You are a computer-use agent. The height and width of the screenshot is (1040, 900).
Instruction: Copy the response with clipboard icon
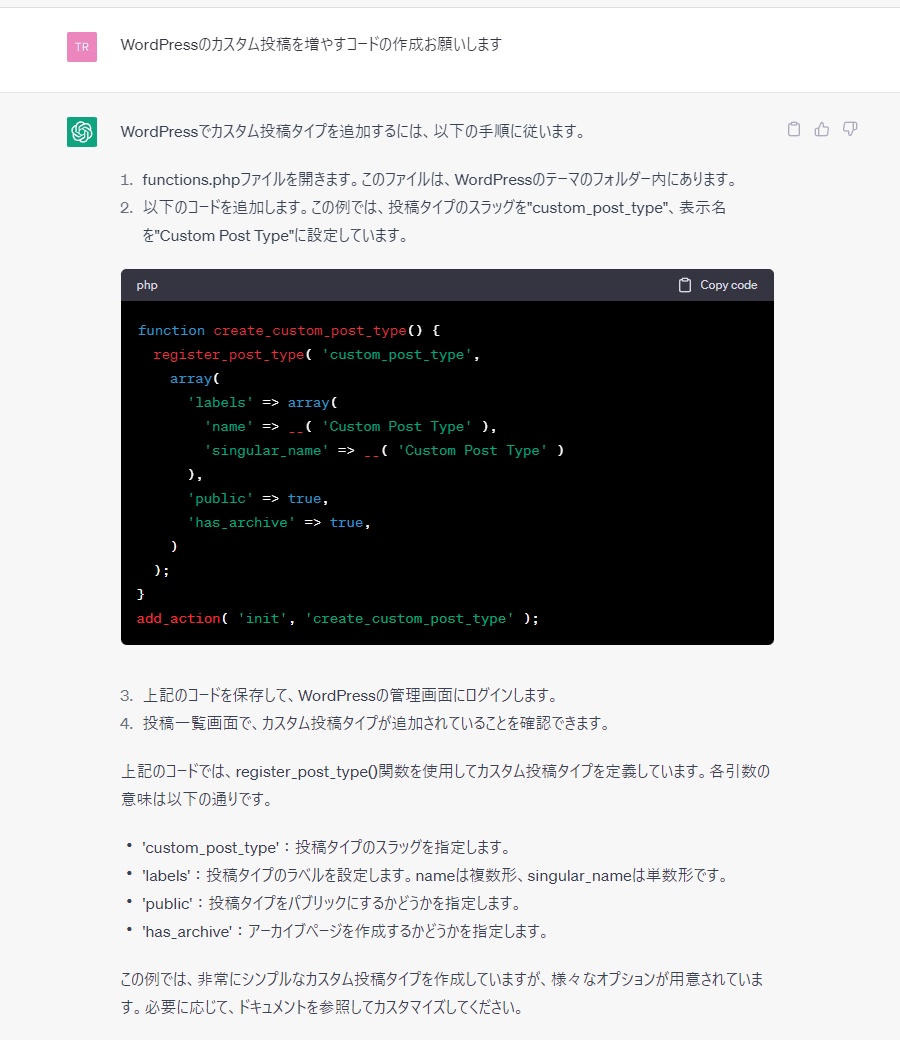[x=793, y=129]
